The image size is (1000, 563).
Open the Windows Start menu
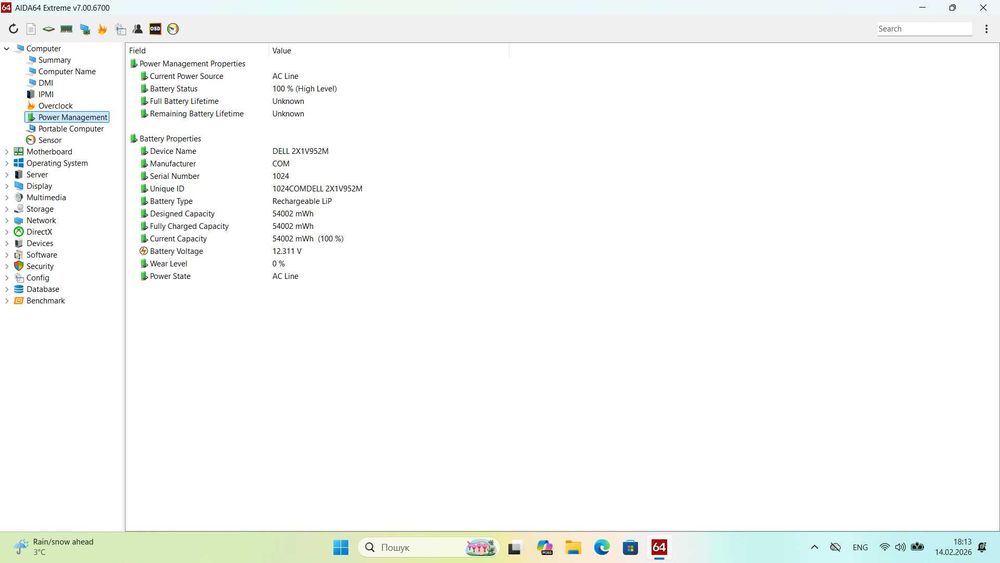(x=341, y=547)
